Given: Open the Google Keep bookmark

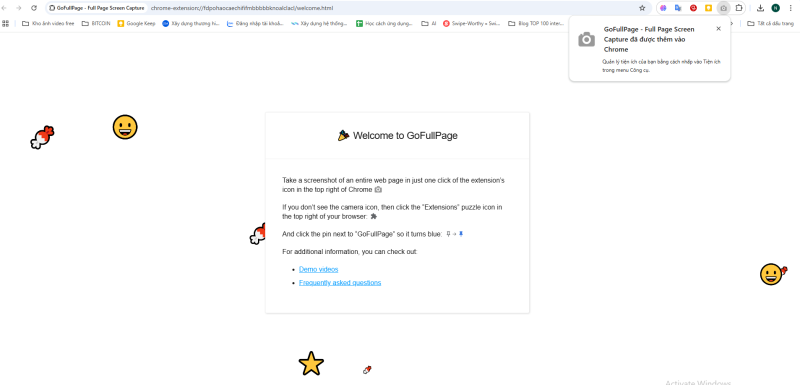Looking at the screenshot, I should click(x=136, y=23).
